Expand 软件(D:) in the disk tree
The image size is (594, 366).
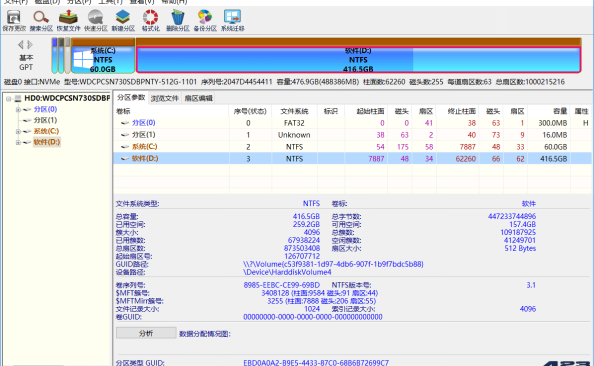pos(18,142)
